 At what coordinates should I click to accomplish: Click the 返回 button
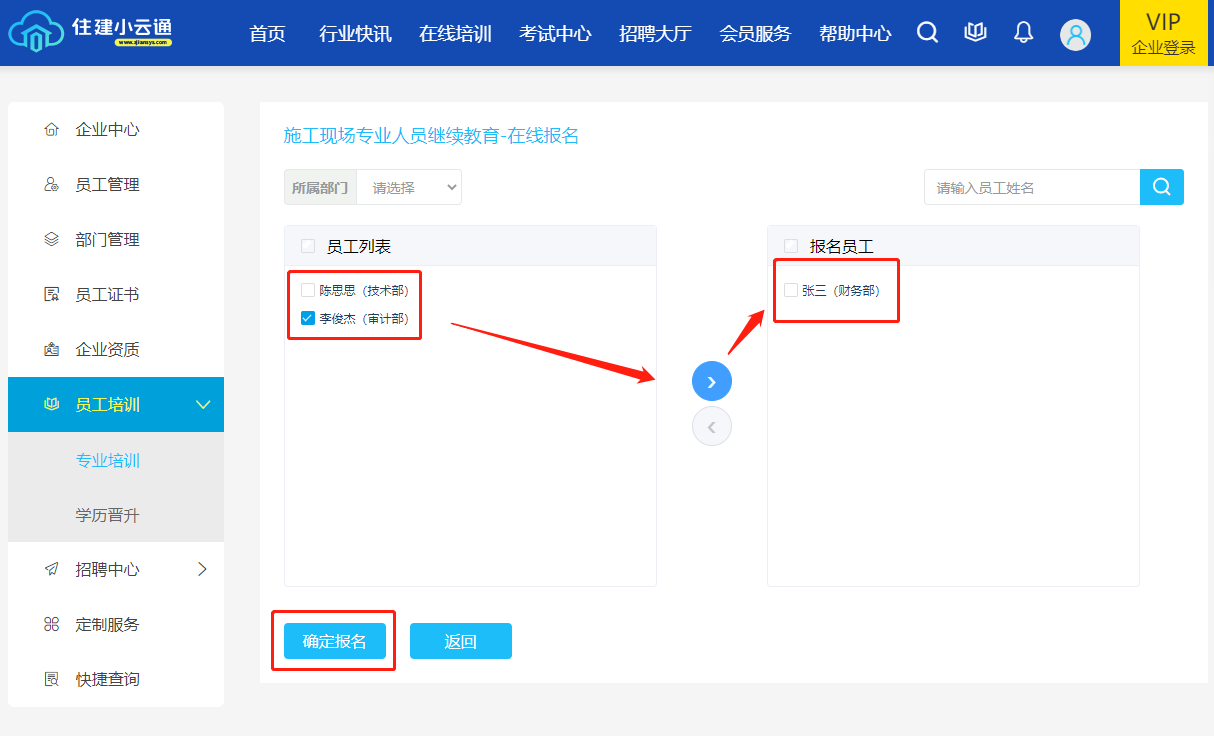pos(460,642)
